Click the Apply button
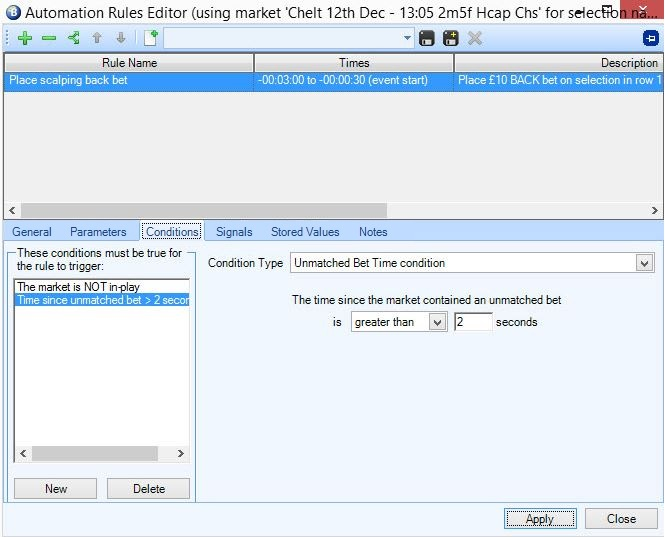Screen dimensions: 665x537 point(540,519)
